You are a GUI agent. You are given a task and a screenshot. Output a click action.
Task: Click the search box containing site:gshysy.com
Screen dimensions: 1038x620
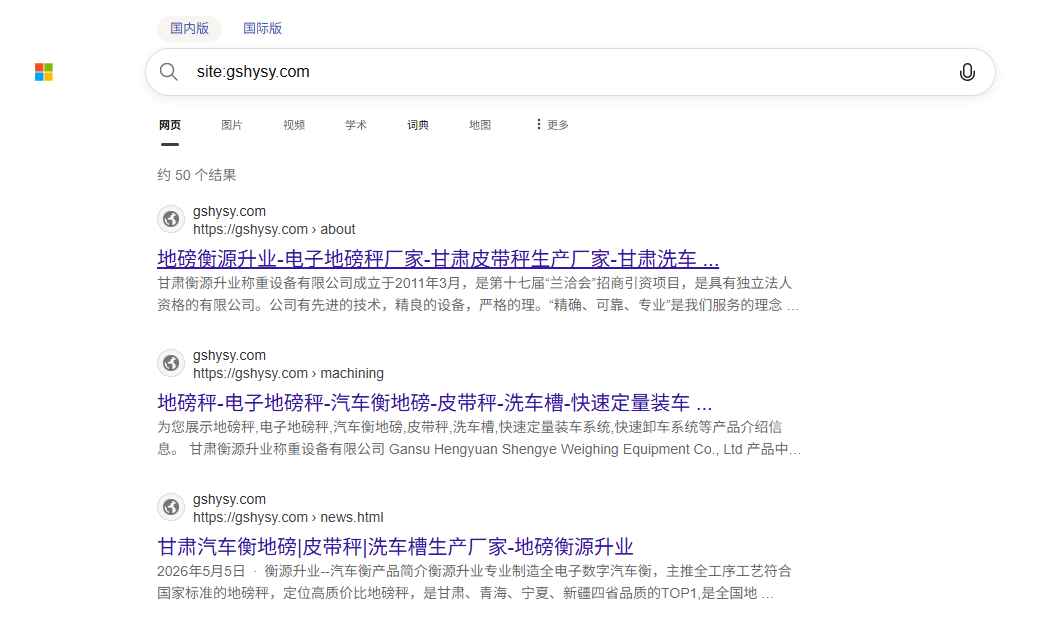(570, 71)
